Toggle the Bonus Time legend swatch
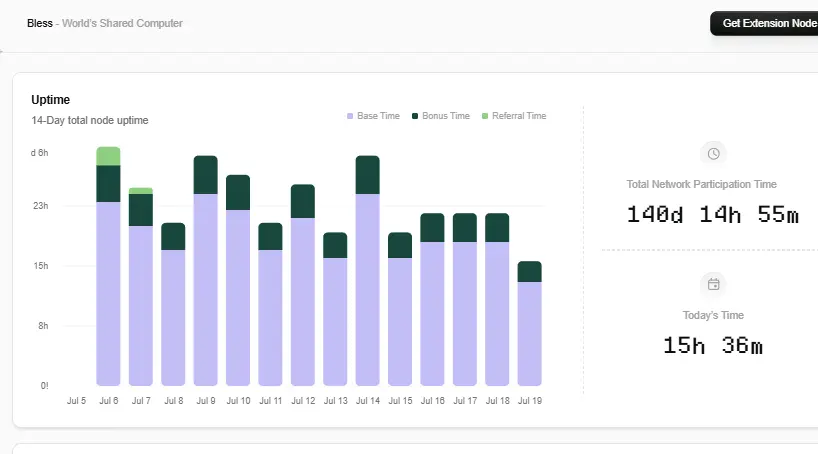 pos(415,116)
